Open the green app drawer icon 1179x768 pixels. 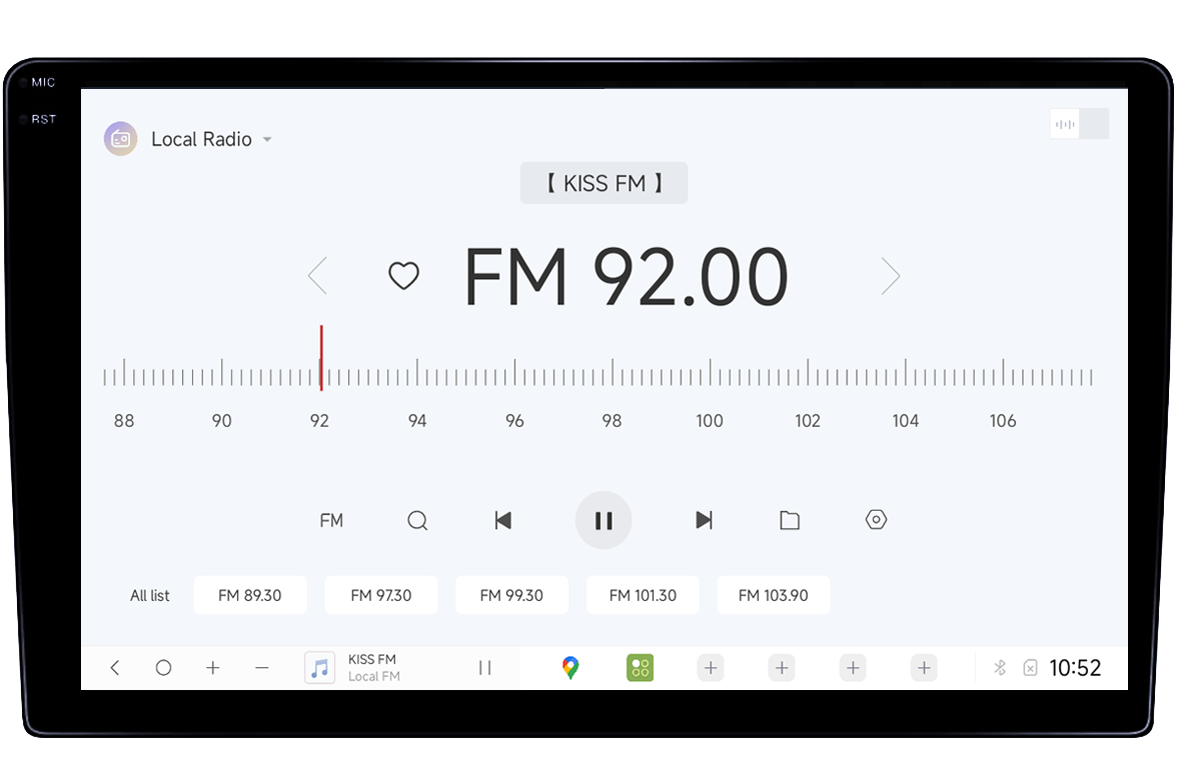(x=640, y=667)
